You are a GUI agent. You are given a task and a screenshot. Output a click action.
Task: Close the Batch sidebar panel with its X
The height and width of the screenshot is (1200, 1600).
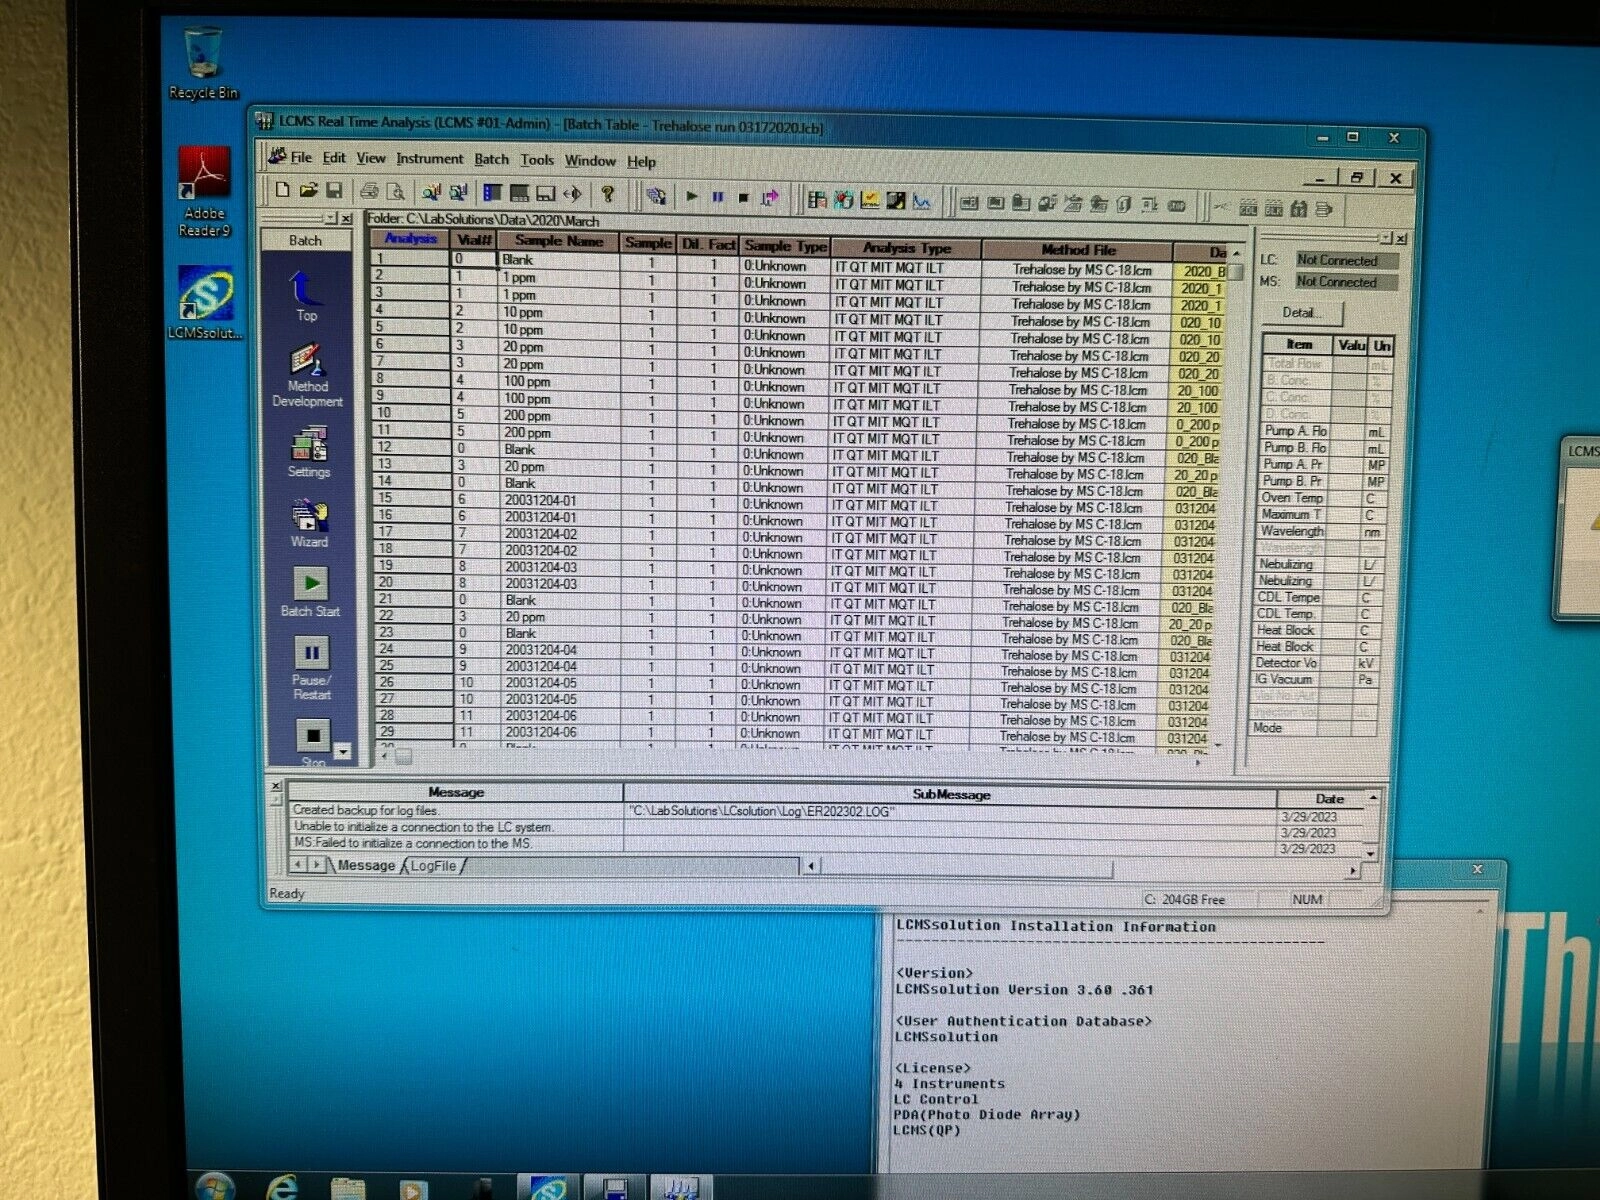[x=346, y=218]
